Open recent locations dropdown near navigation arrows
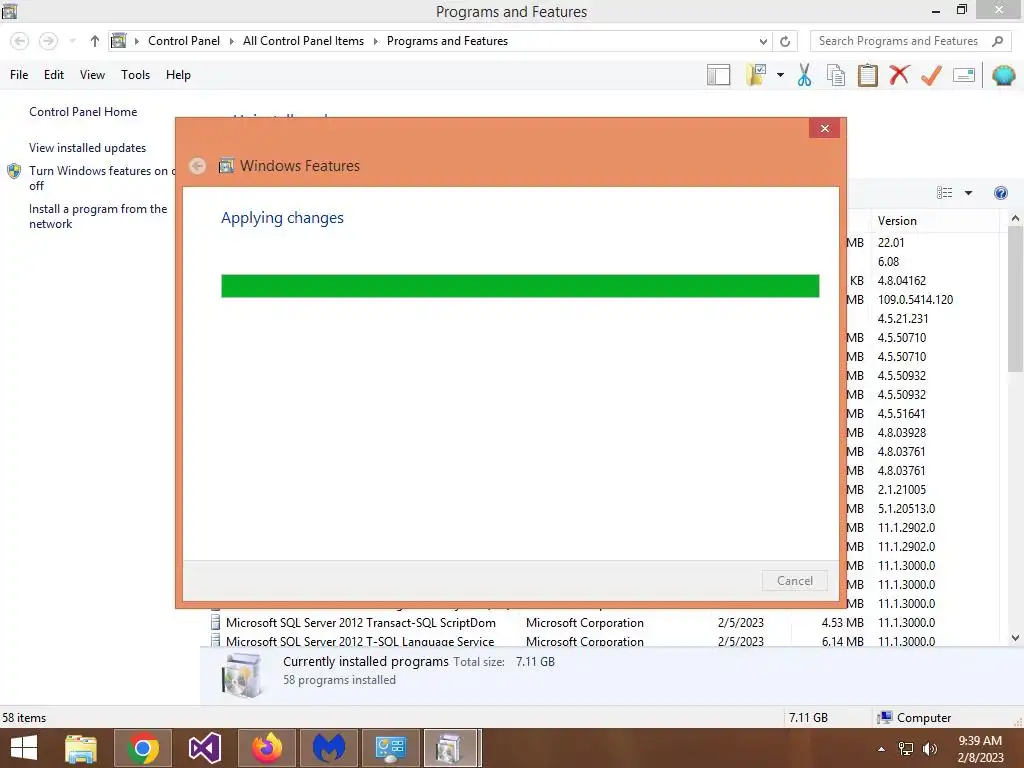Viewport: 1024px width, 768px height. point(72,41)
